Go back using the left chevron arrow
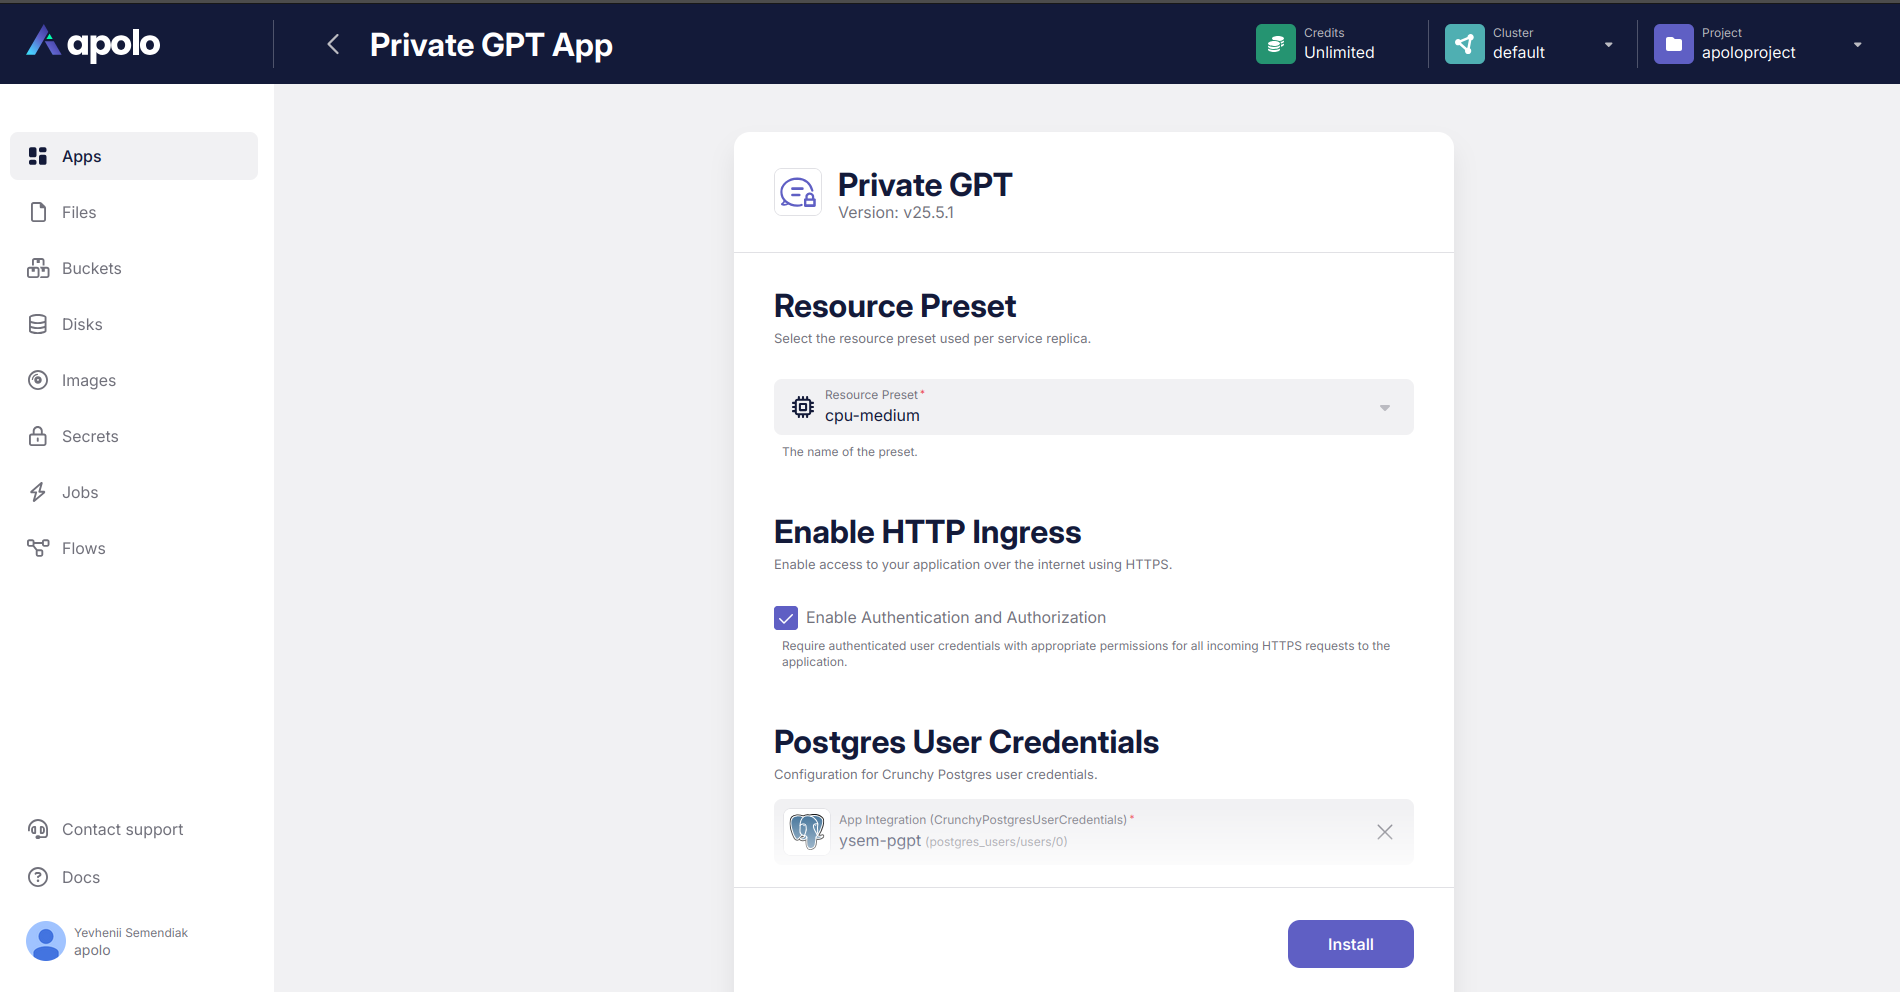The height and width of the screenshot is (992, 1900). 334,44
